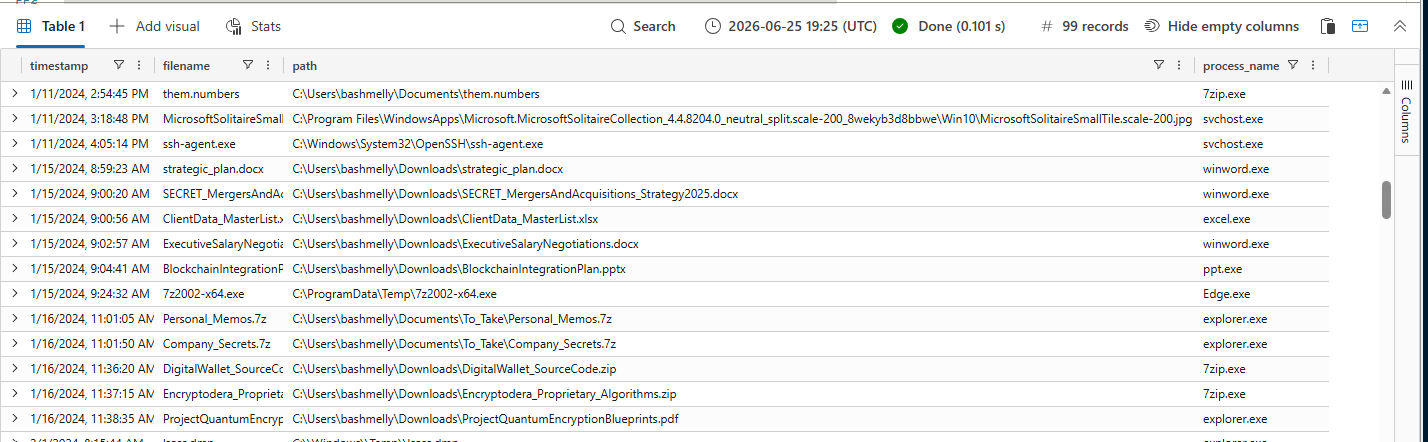1428x442 pixels.
Task: Click the copy to clipboard icon
Action: pyautogui.click(x=1328, y=26)
